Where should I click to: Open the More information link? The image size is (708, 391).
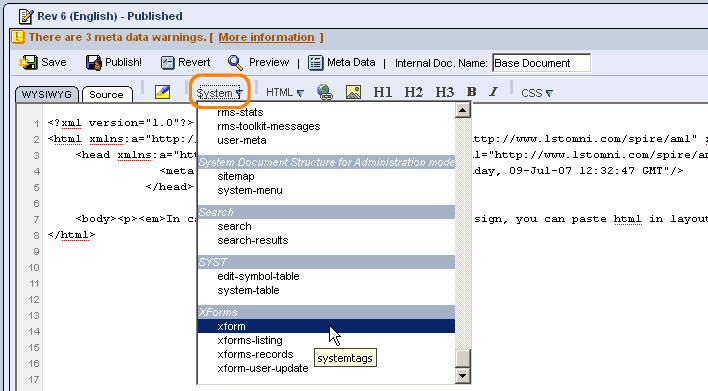pyautogui.click(x=266, y=37)
